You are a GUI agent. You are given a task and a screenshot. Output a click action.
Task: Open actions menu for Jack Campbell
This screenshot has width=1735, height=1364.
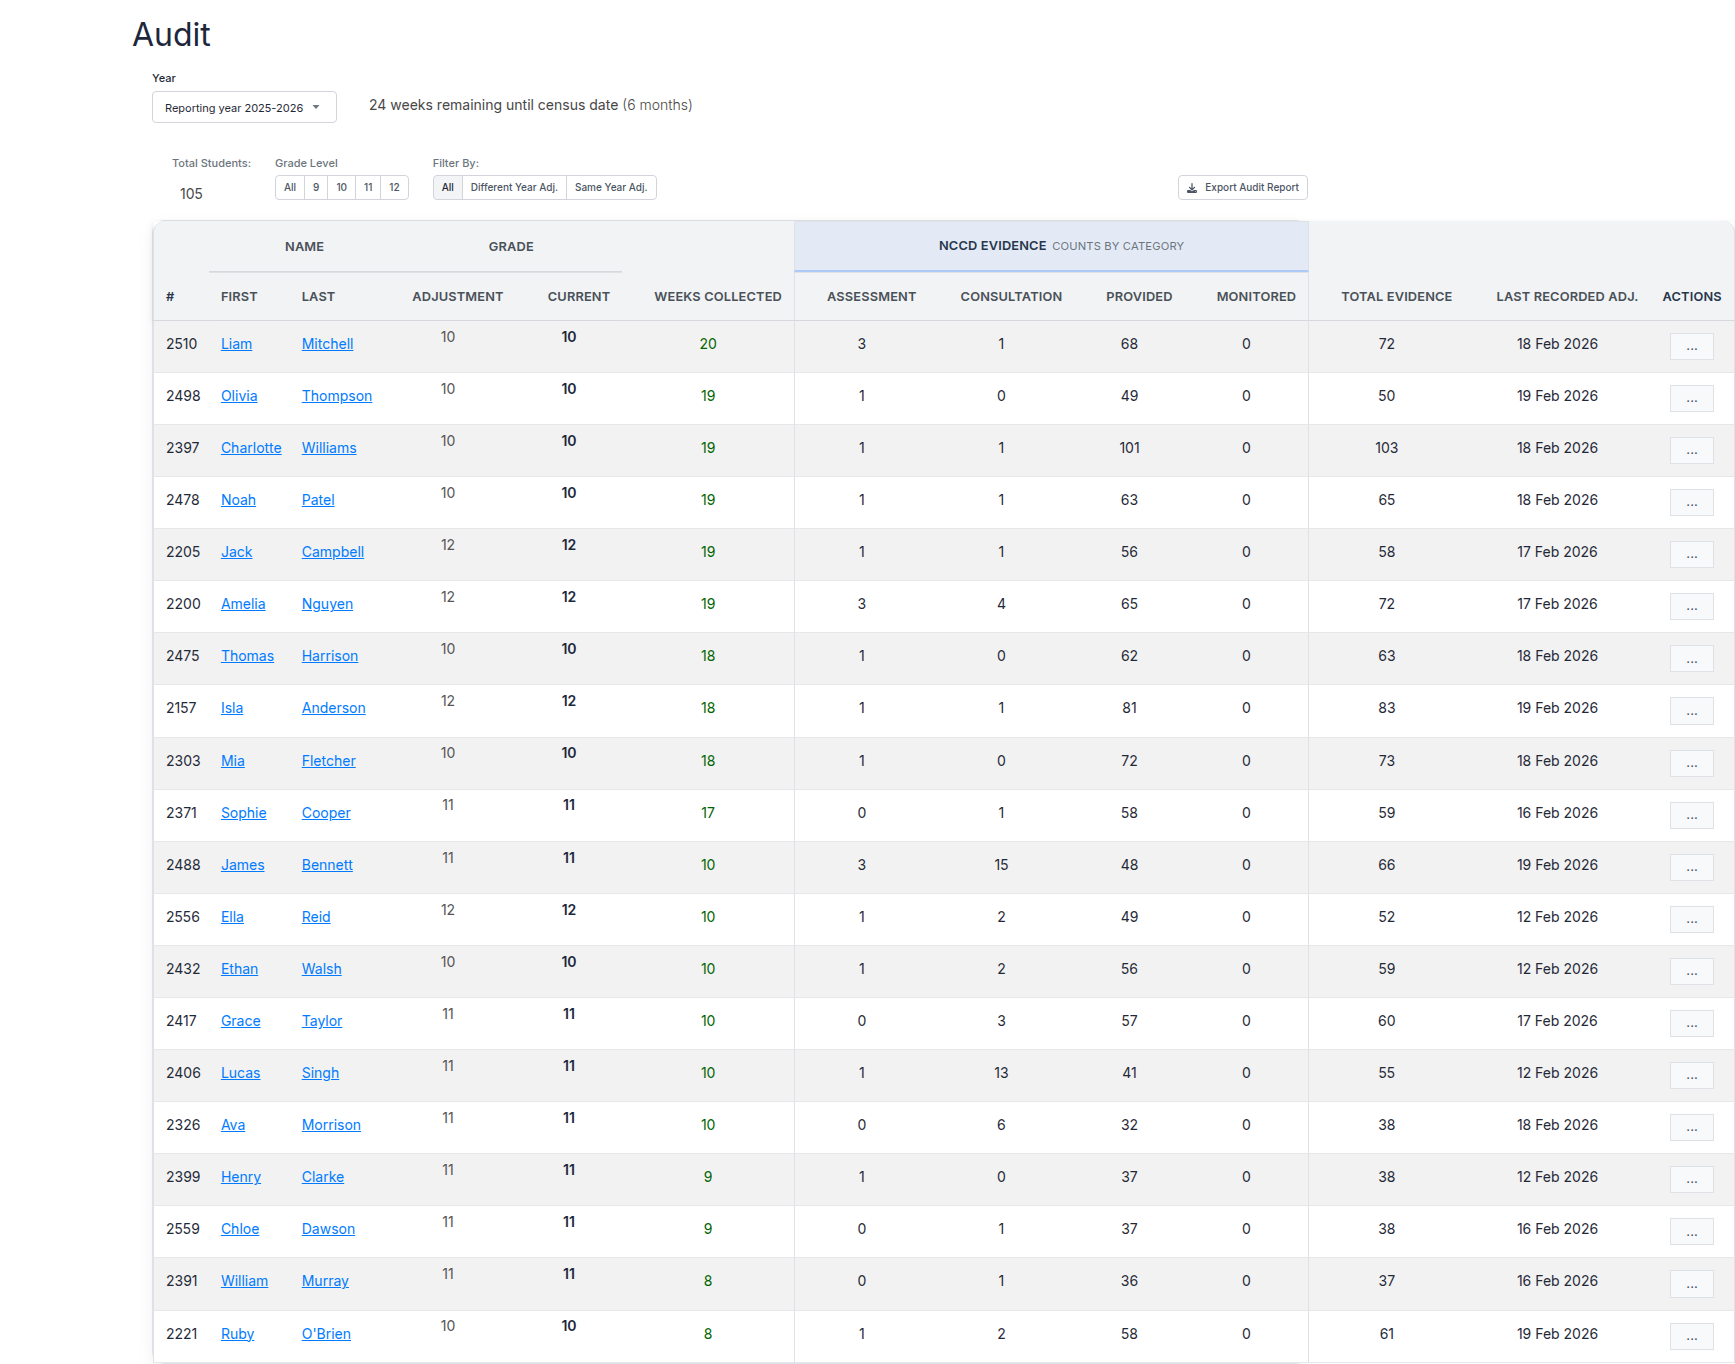(x=1691, y=555)
